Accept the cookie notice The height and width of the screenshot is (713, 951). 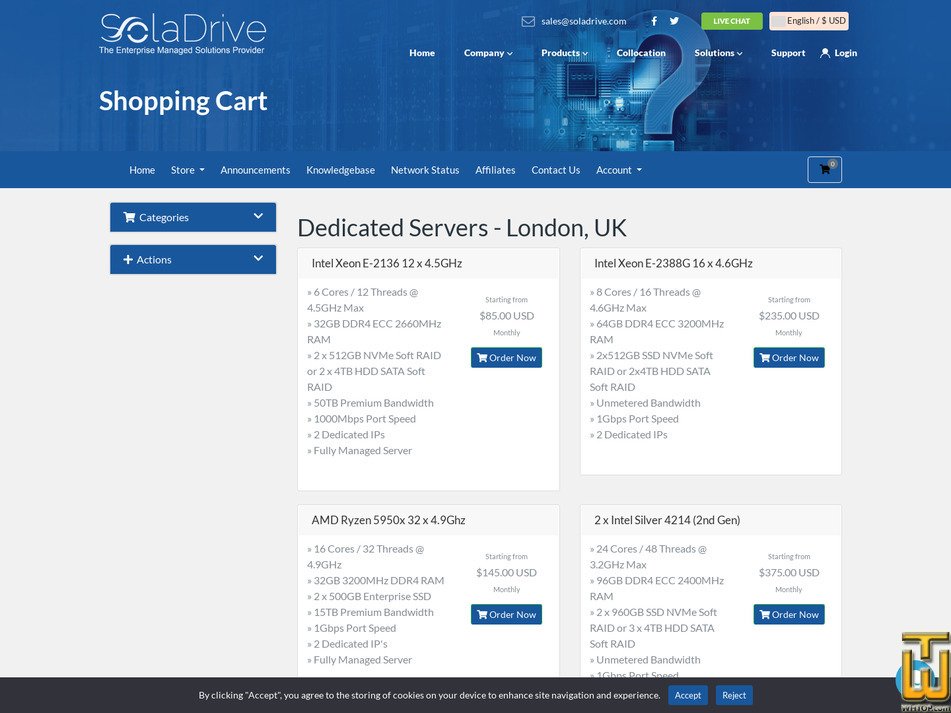[688, 695]
